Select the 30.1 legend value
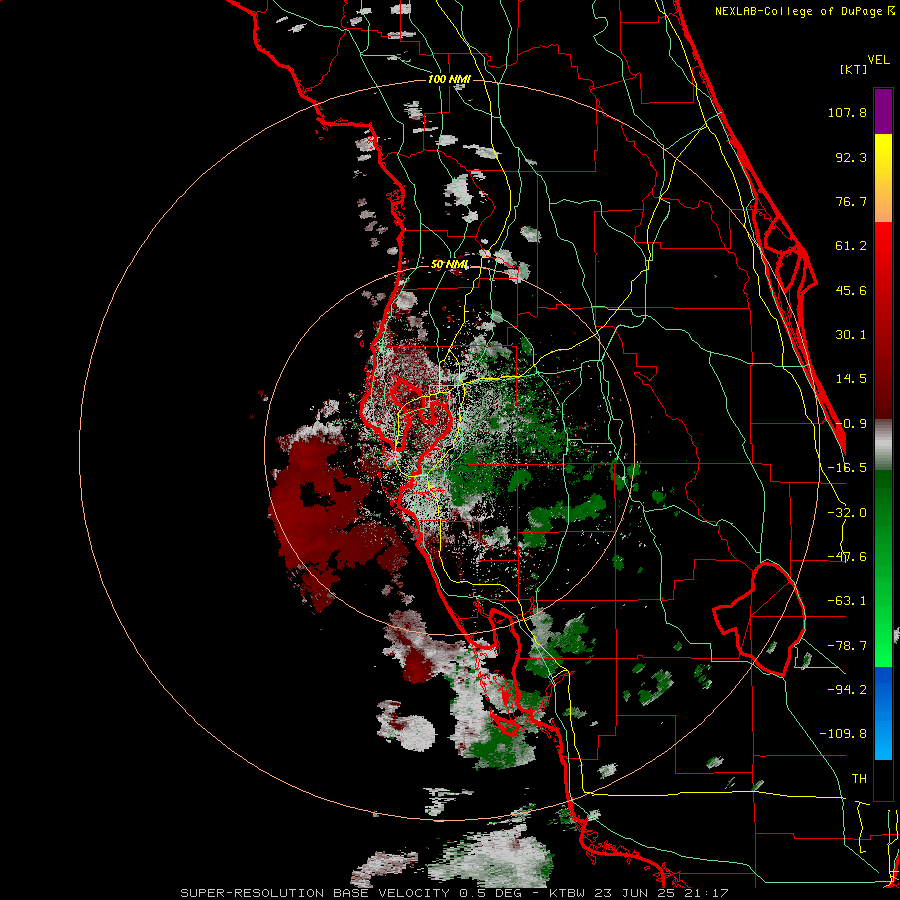Image resolution: width=900 pixels, height=900 pixels. click(851, 335)
